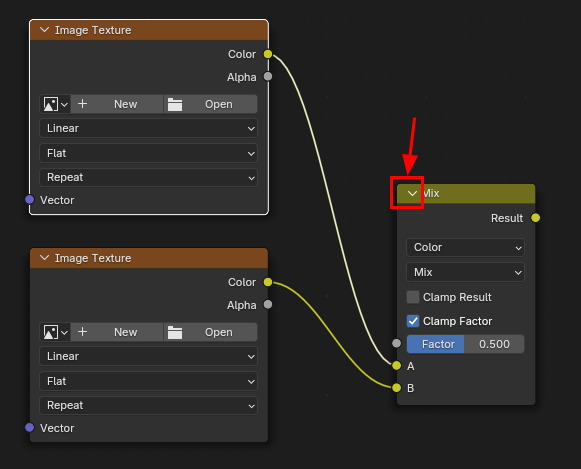Image resolution: width=581 pixels, height=469 pixels.
Task: Open Repeat extension dropdown in top Image Texture
Action: point(148,177)
